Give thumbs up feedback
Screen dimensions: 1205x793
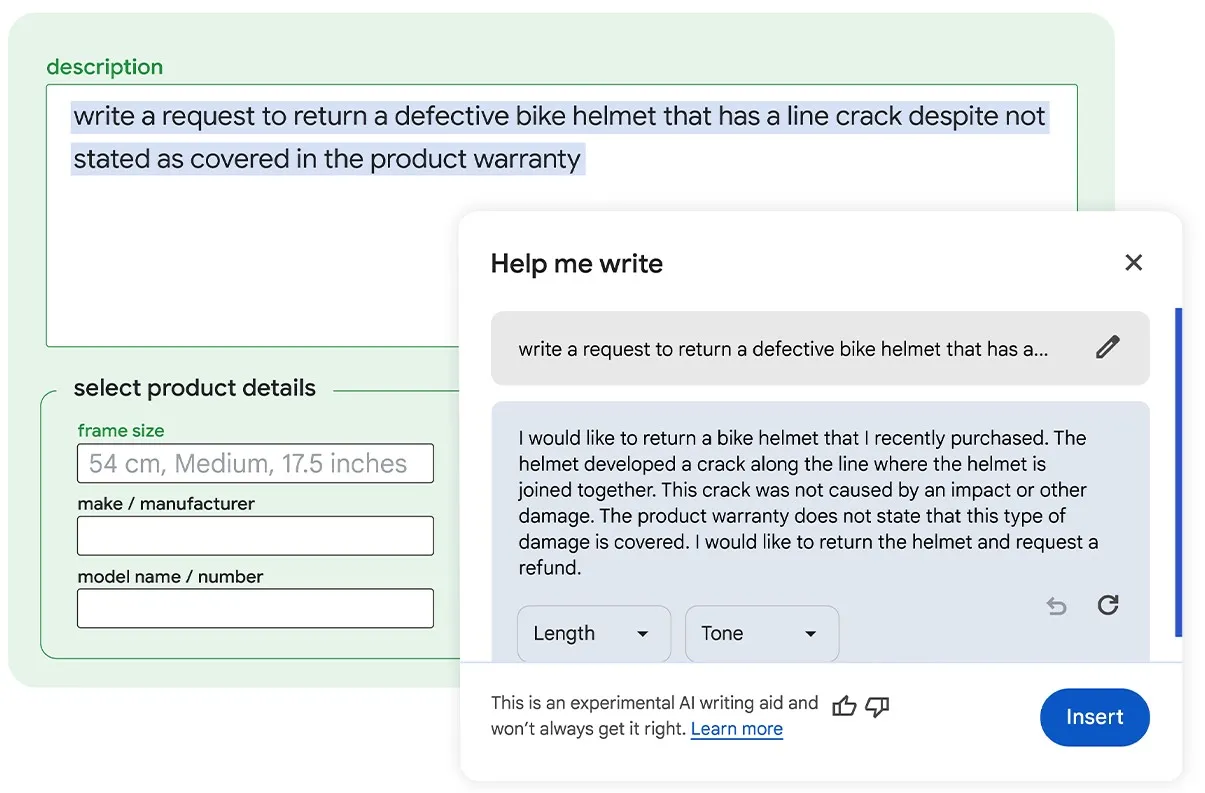[845, 707]
